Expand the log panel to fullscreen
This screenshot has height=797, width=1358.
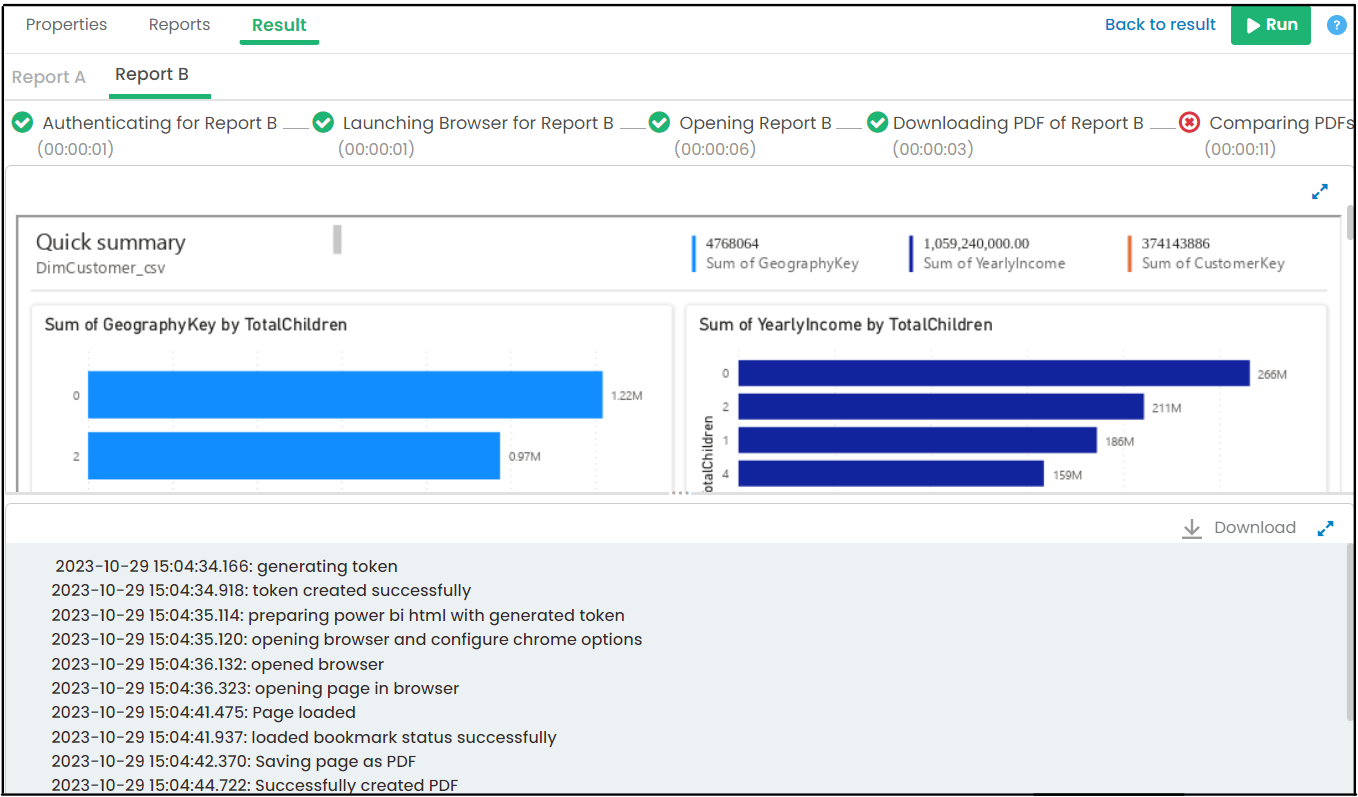coord(1326,528)
